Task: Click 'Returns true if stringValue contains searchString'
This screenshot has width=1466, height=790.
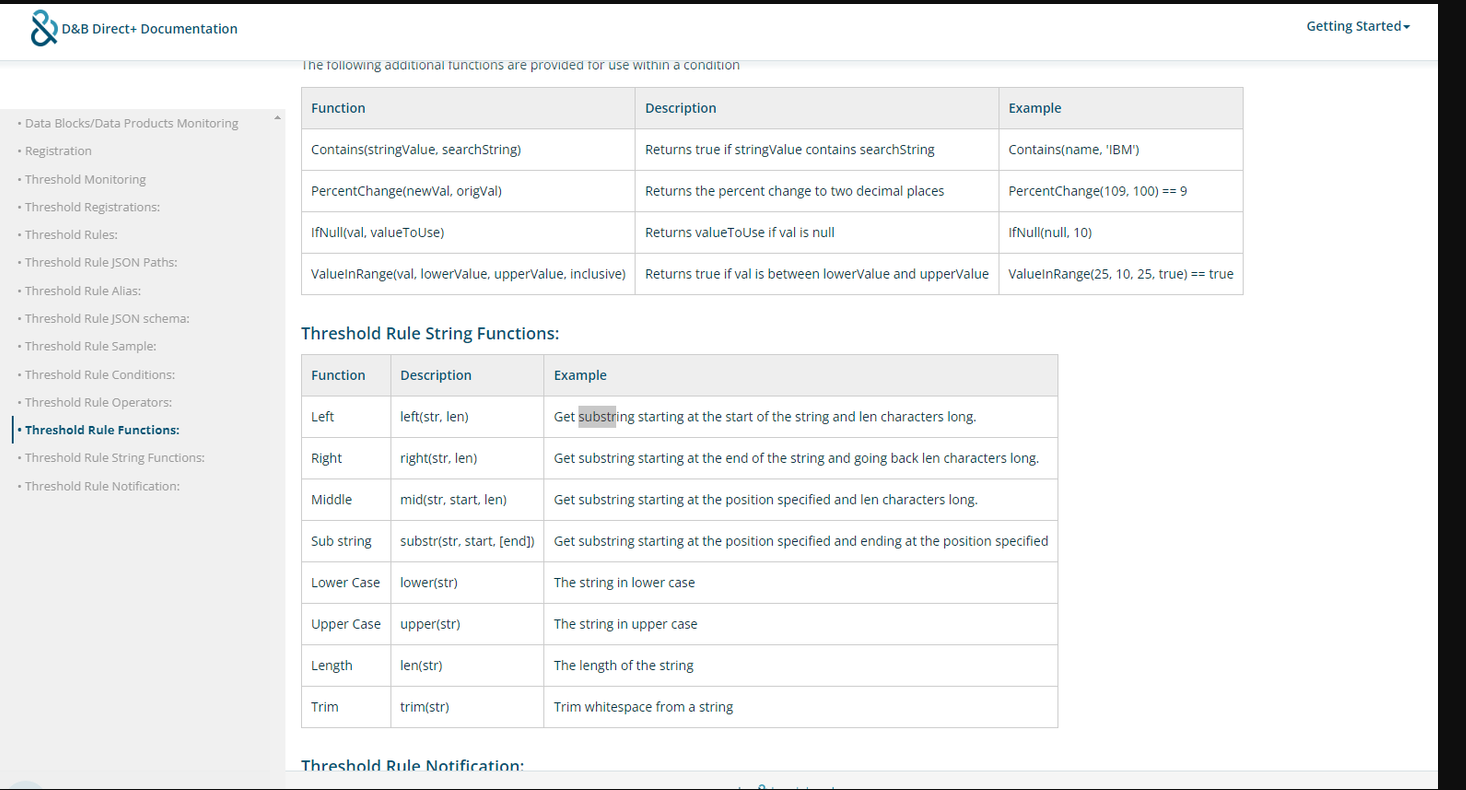Action: pyautogui.click(x=790, y=150)
